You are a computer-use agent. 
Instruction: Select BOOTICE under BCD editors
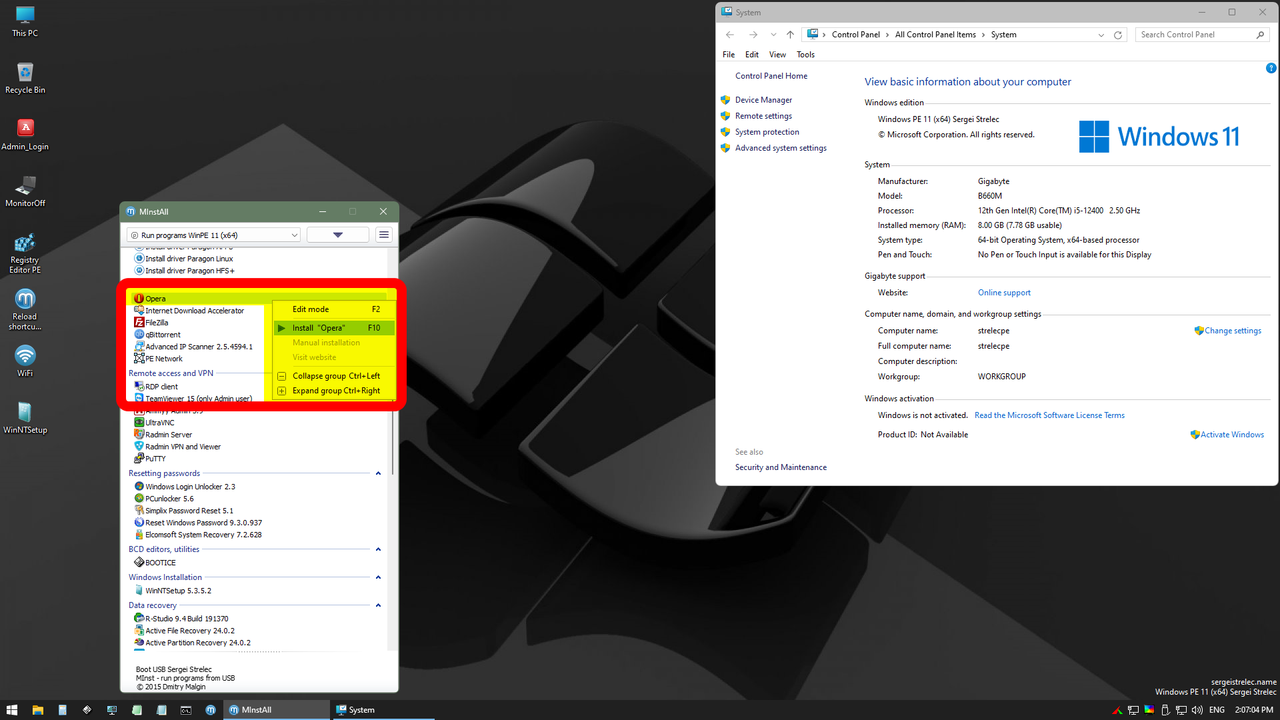139,562
